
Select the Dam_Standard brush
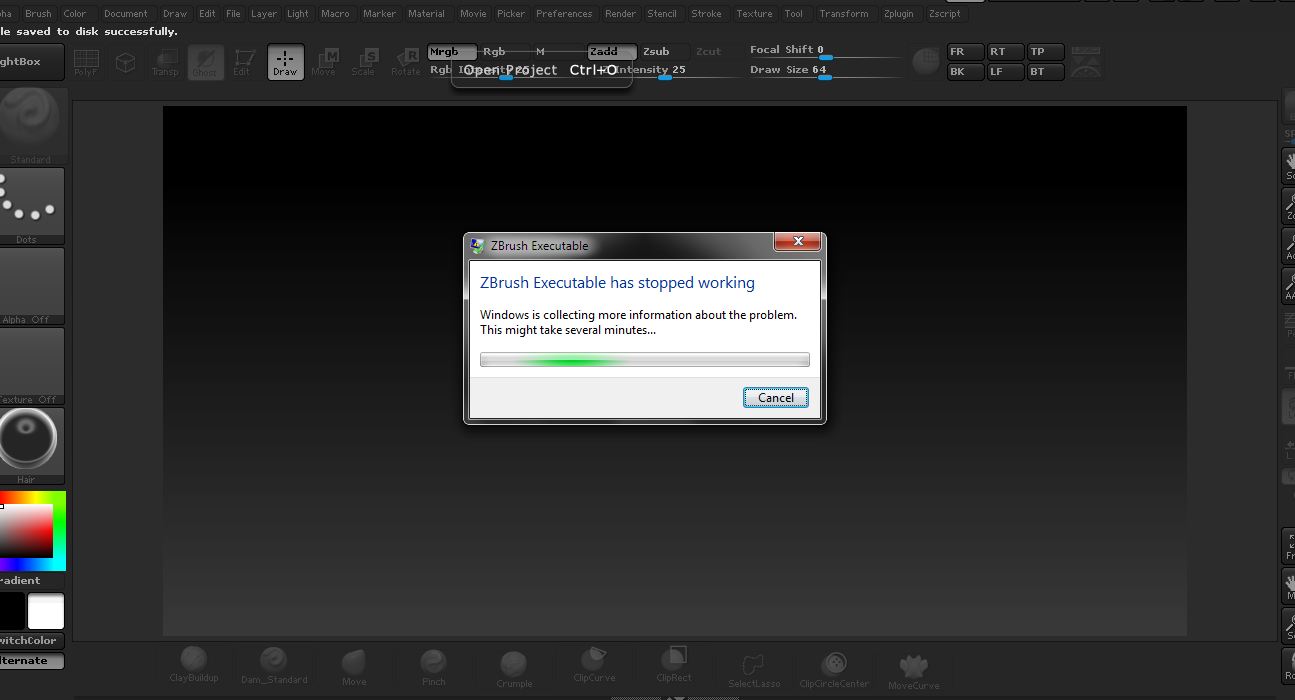[x=274, y=665]
